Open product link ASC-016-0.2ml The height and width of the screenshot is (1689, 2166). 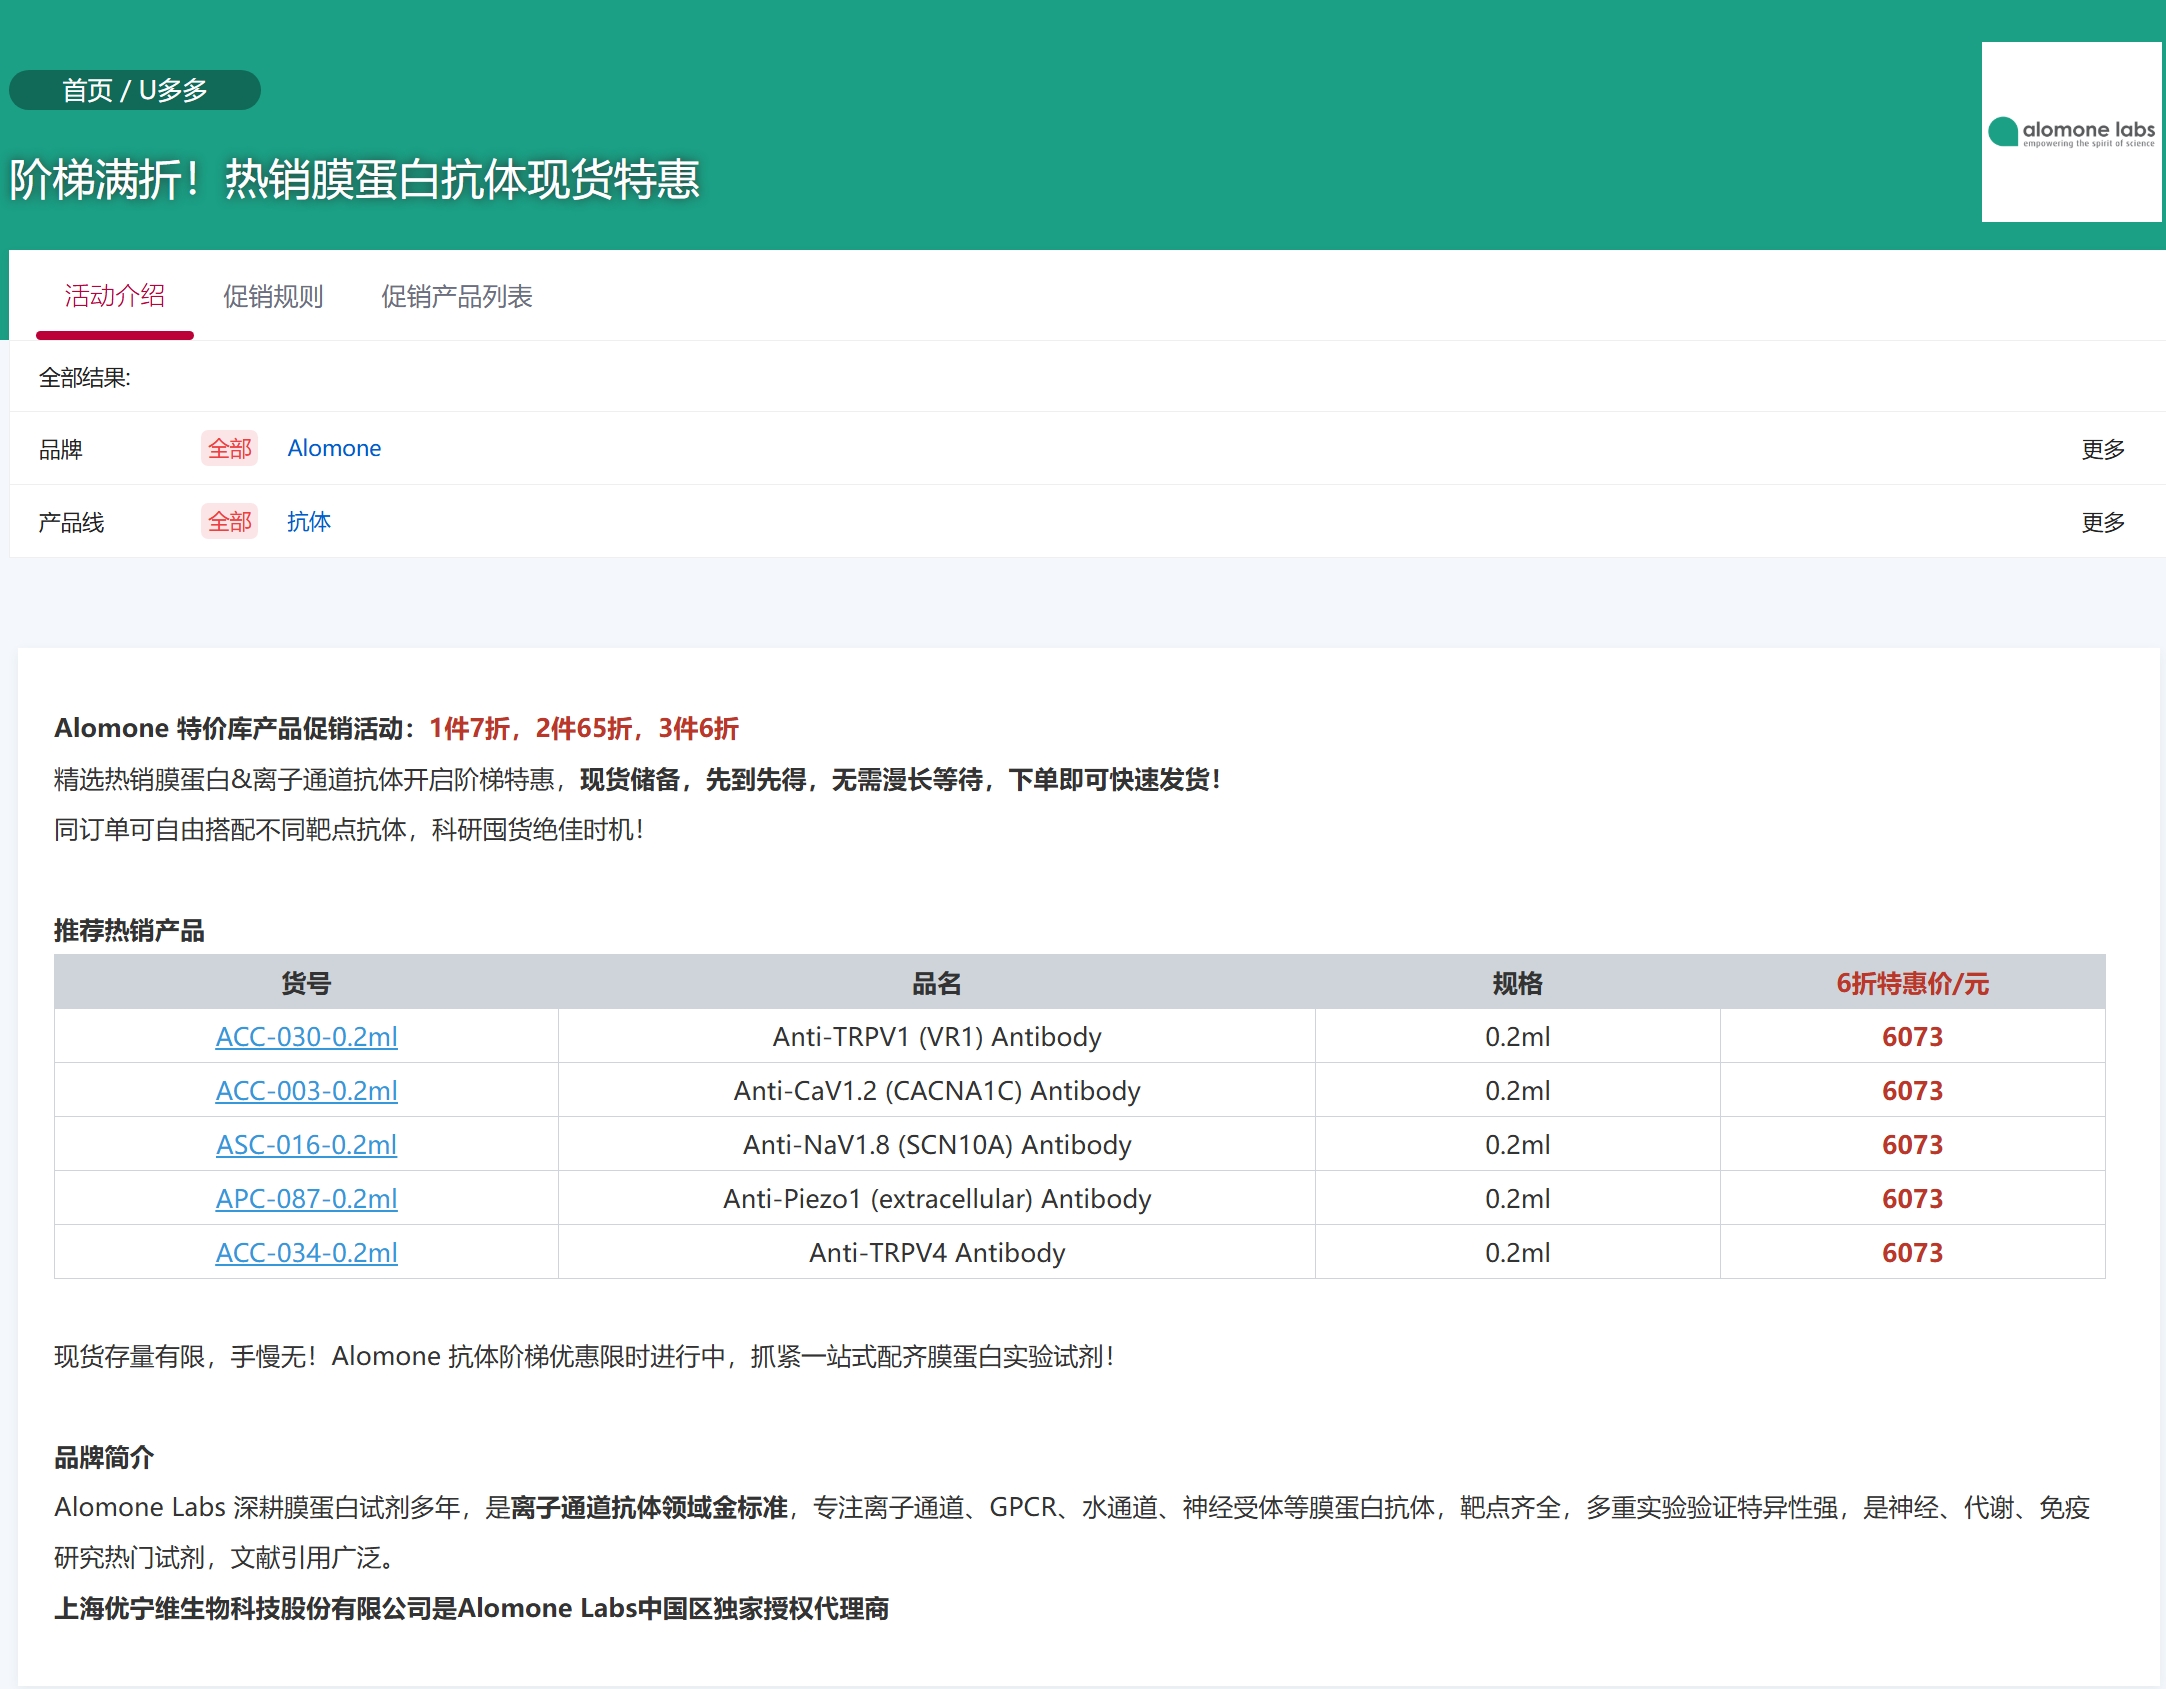[306, 1144]
